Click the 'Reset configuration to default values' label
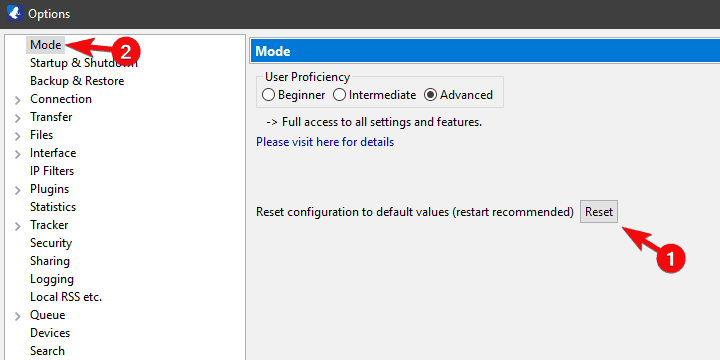 pos(415,212)
